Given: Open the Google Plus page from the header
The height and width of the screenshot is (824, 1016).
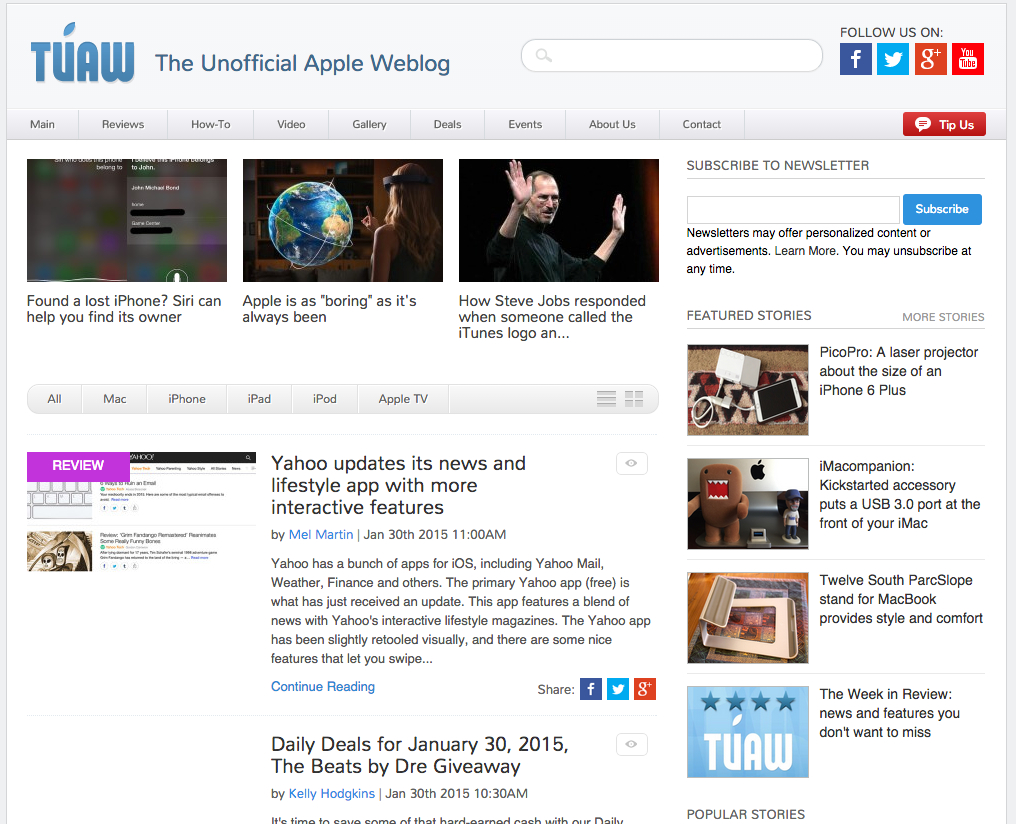Looking at the screenshot, I should click(x=930, y=59).
